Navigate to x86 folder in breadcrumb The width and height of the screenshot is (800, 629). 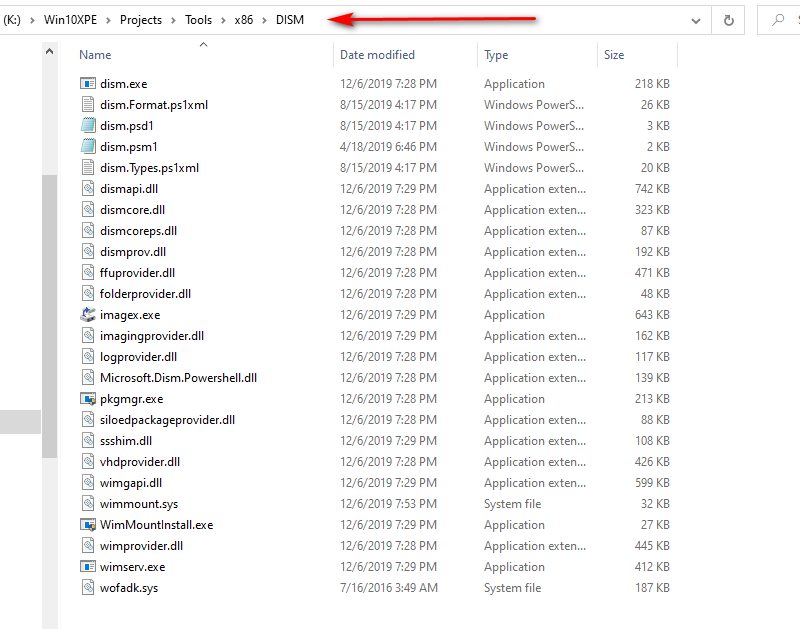(x=243, y=20)
